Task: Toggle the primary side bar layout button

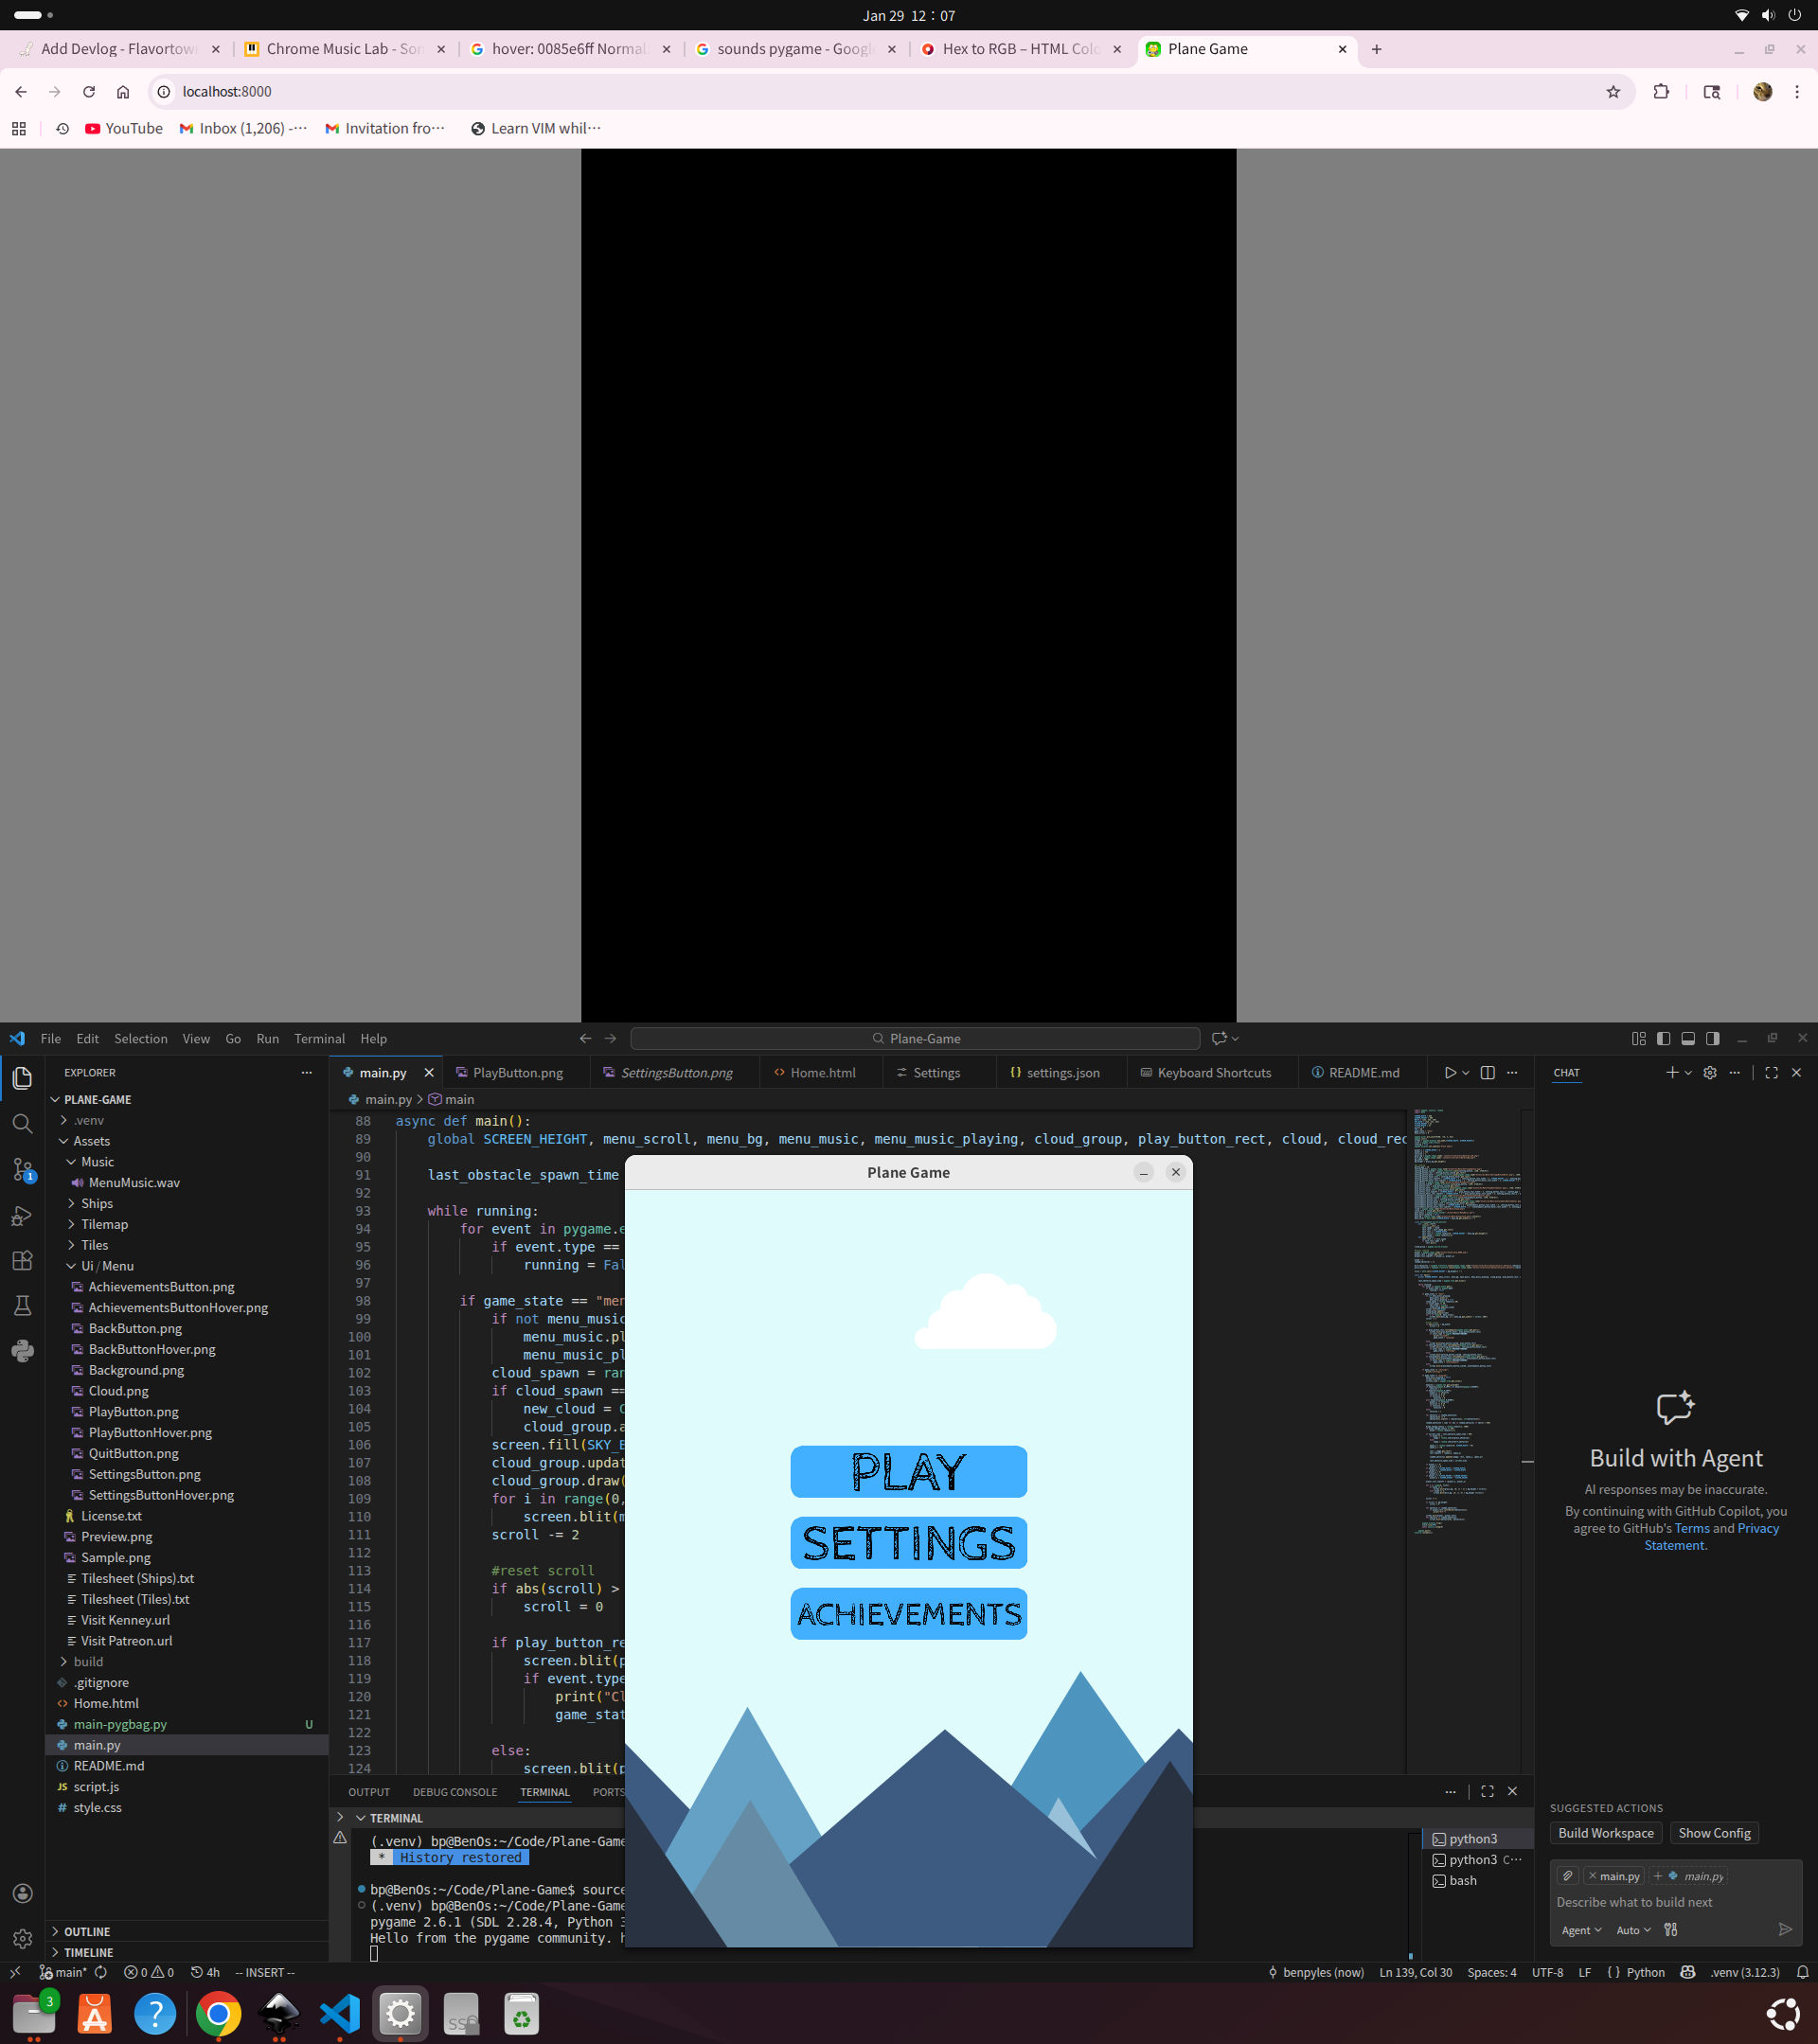Action: (1663, 1038)
